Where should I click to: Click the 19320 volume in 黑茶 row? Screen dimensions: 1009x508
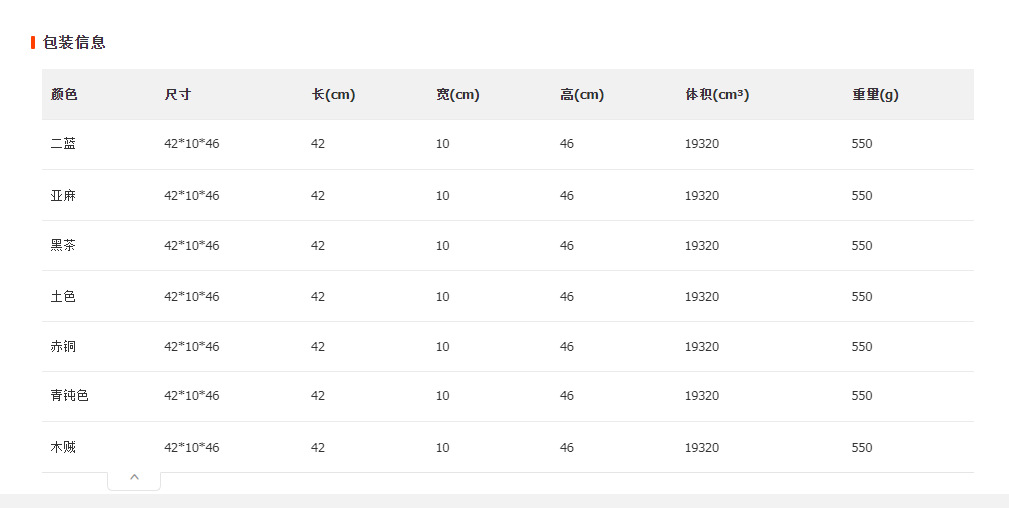702,246
